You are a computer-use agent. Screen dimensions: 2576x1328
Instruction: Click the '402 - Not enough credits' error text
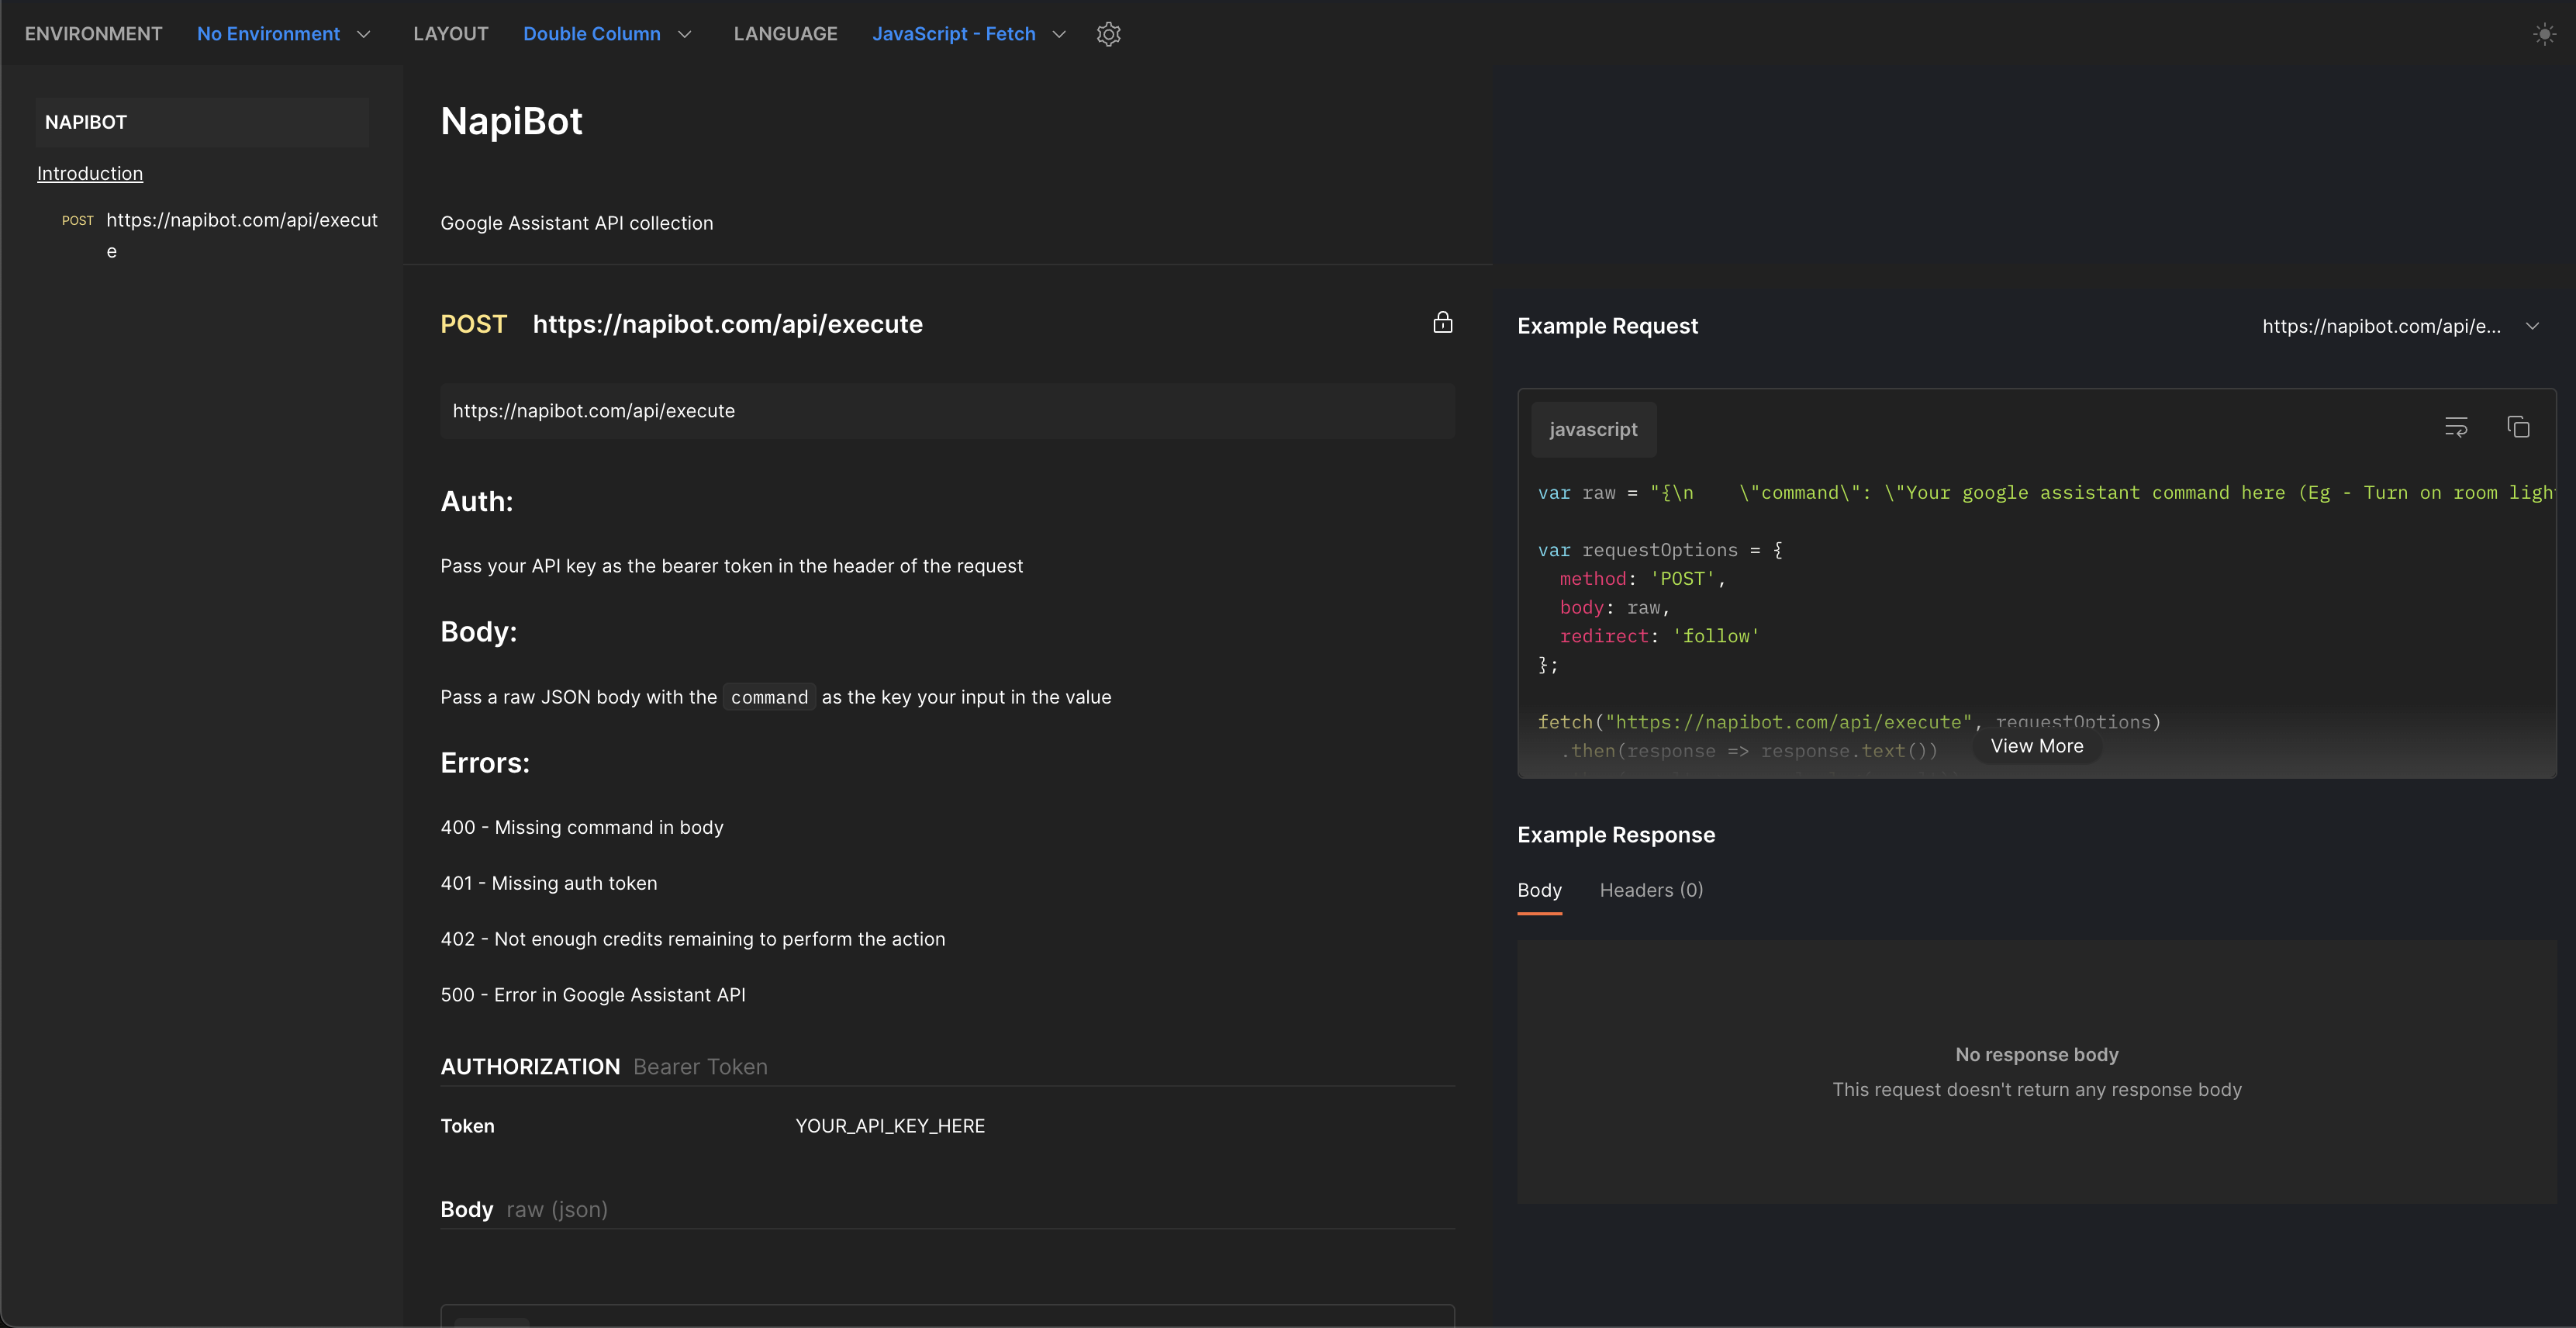click(693, 939)
